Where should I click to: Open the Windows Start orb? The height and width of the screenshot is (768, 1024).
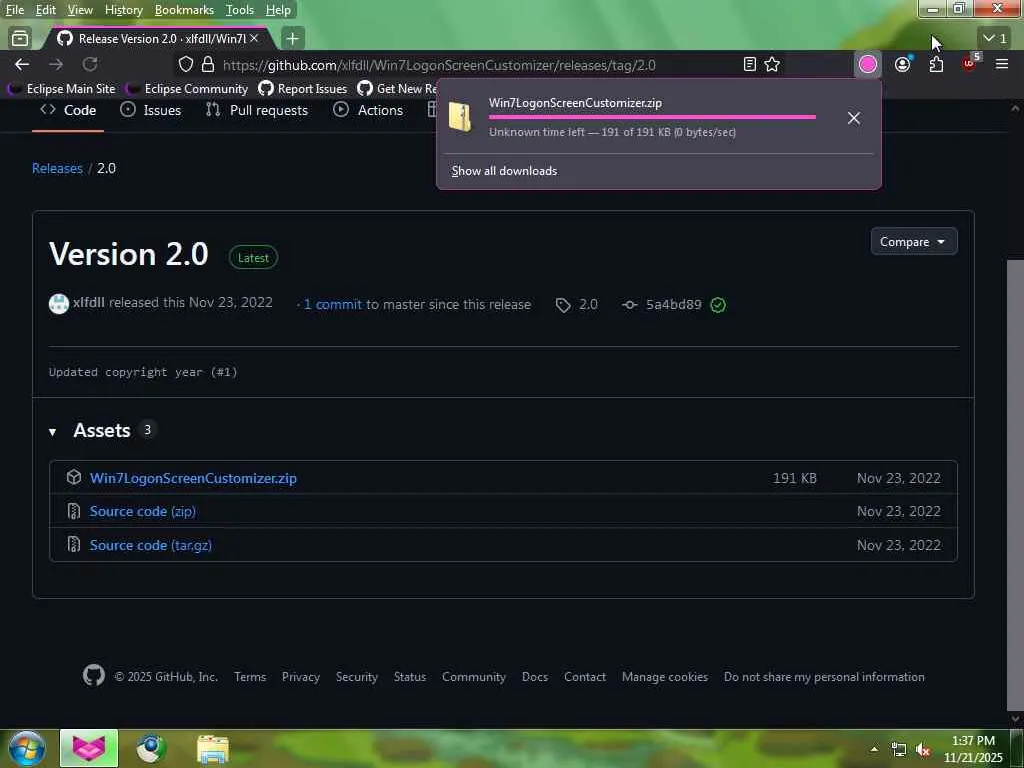(26, 748)
